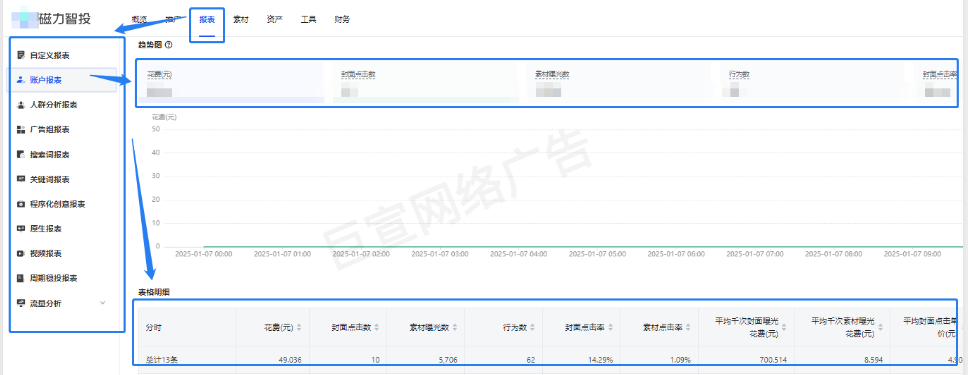
Task: Click the 700.514 value cell
Action: coord(774,359)
